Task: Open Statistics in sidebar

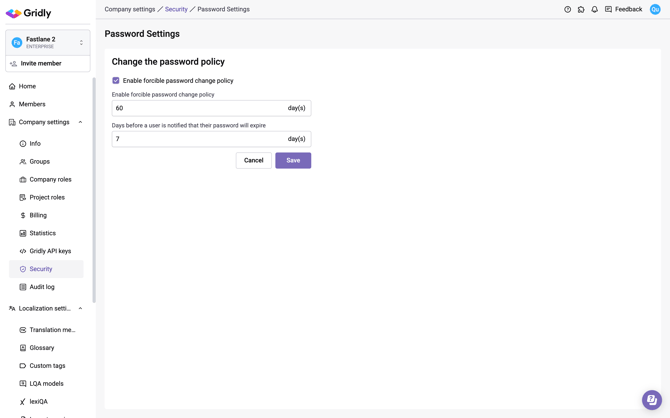Action: point(42,233)
